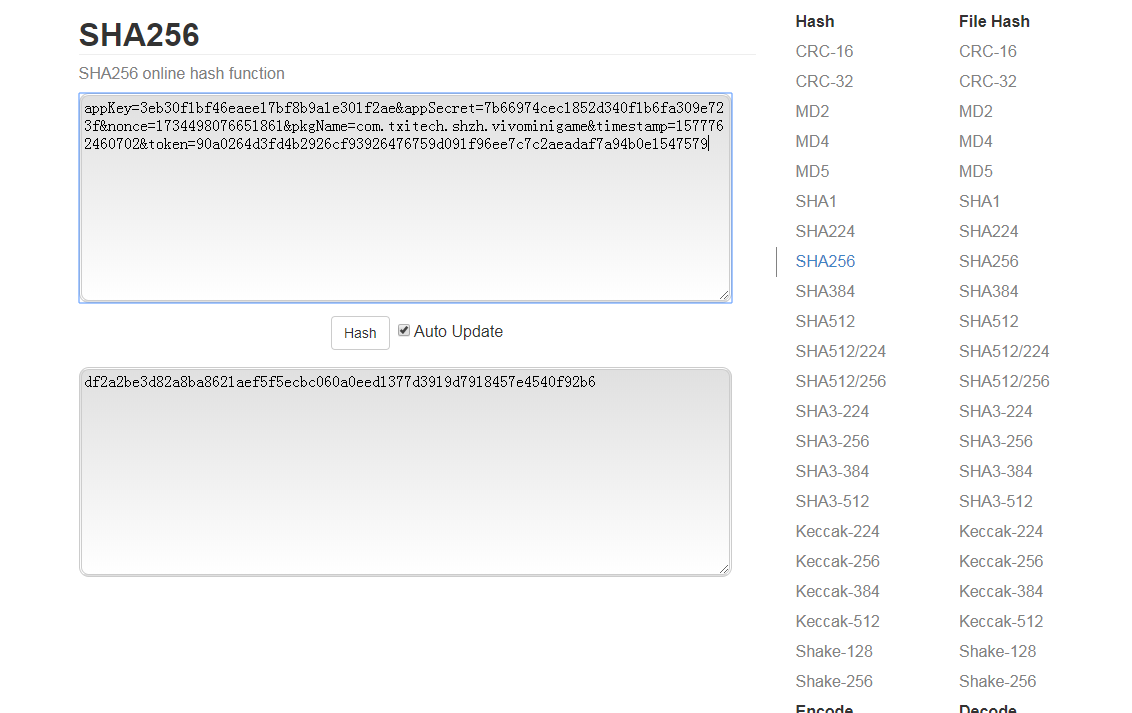Open Keccak-512 under File Hash
This screenshot has height=713, width=1132.
[x=1001, y=621]
